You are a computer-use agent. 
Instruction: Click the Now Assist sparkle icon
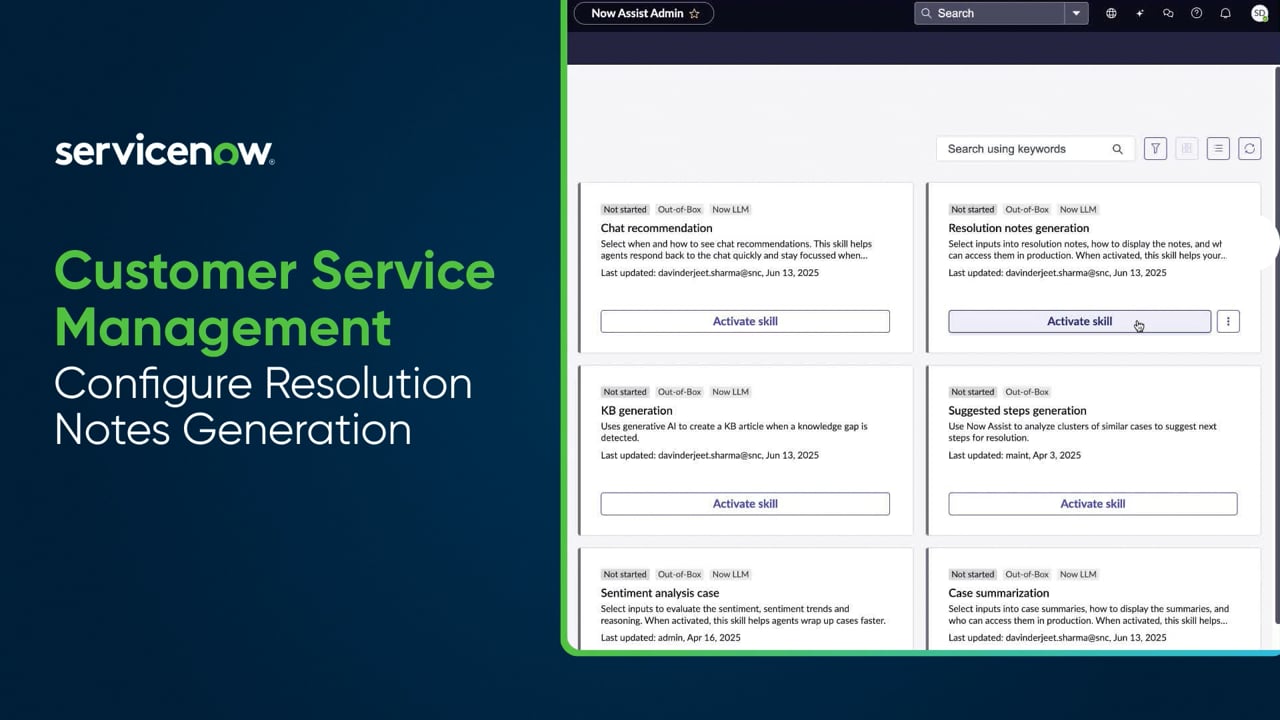pos(1140,13)
